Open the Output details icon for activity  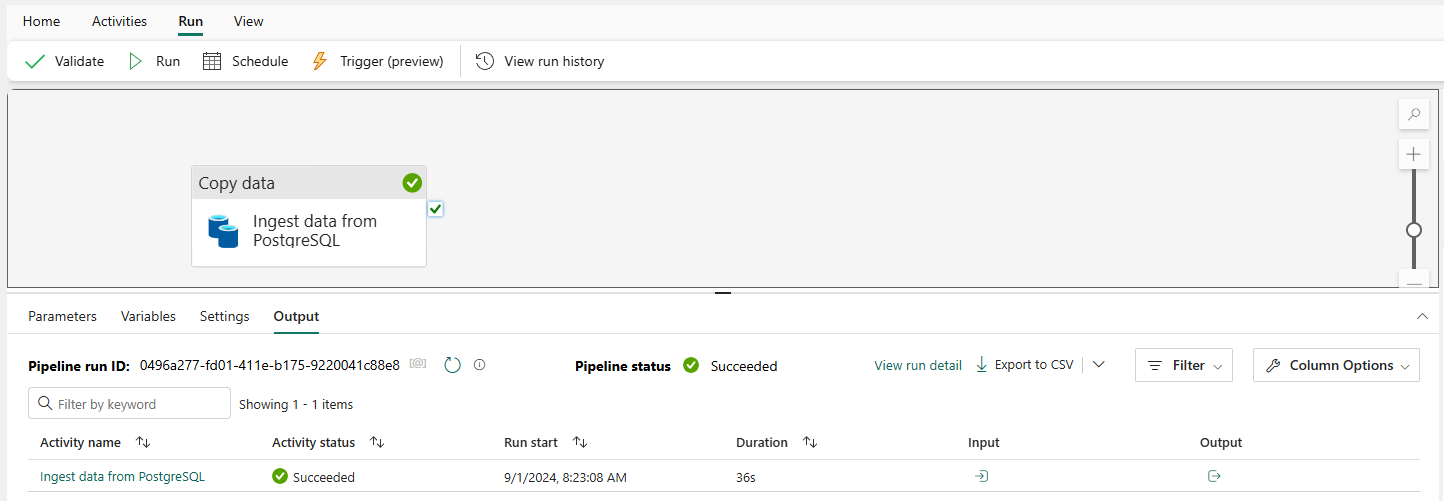click(x=1214, y=476)
